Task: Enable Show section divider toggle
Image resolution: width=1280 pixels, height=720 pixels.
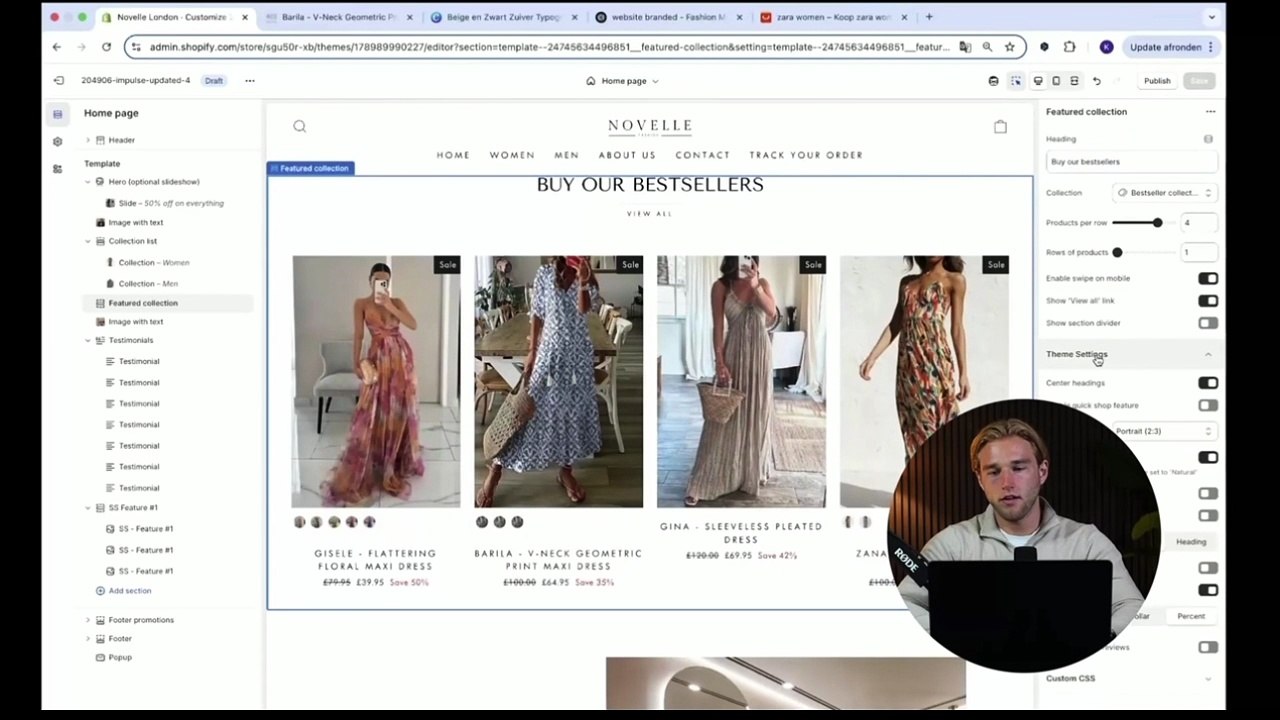Action: (x=1208, y=323)
